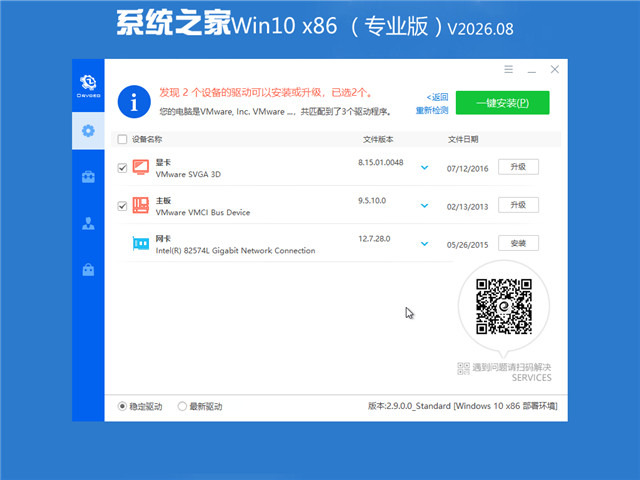Click the VMware SVGA 3D device name

point(188,174)
